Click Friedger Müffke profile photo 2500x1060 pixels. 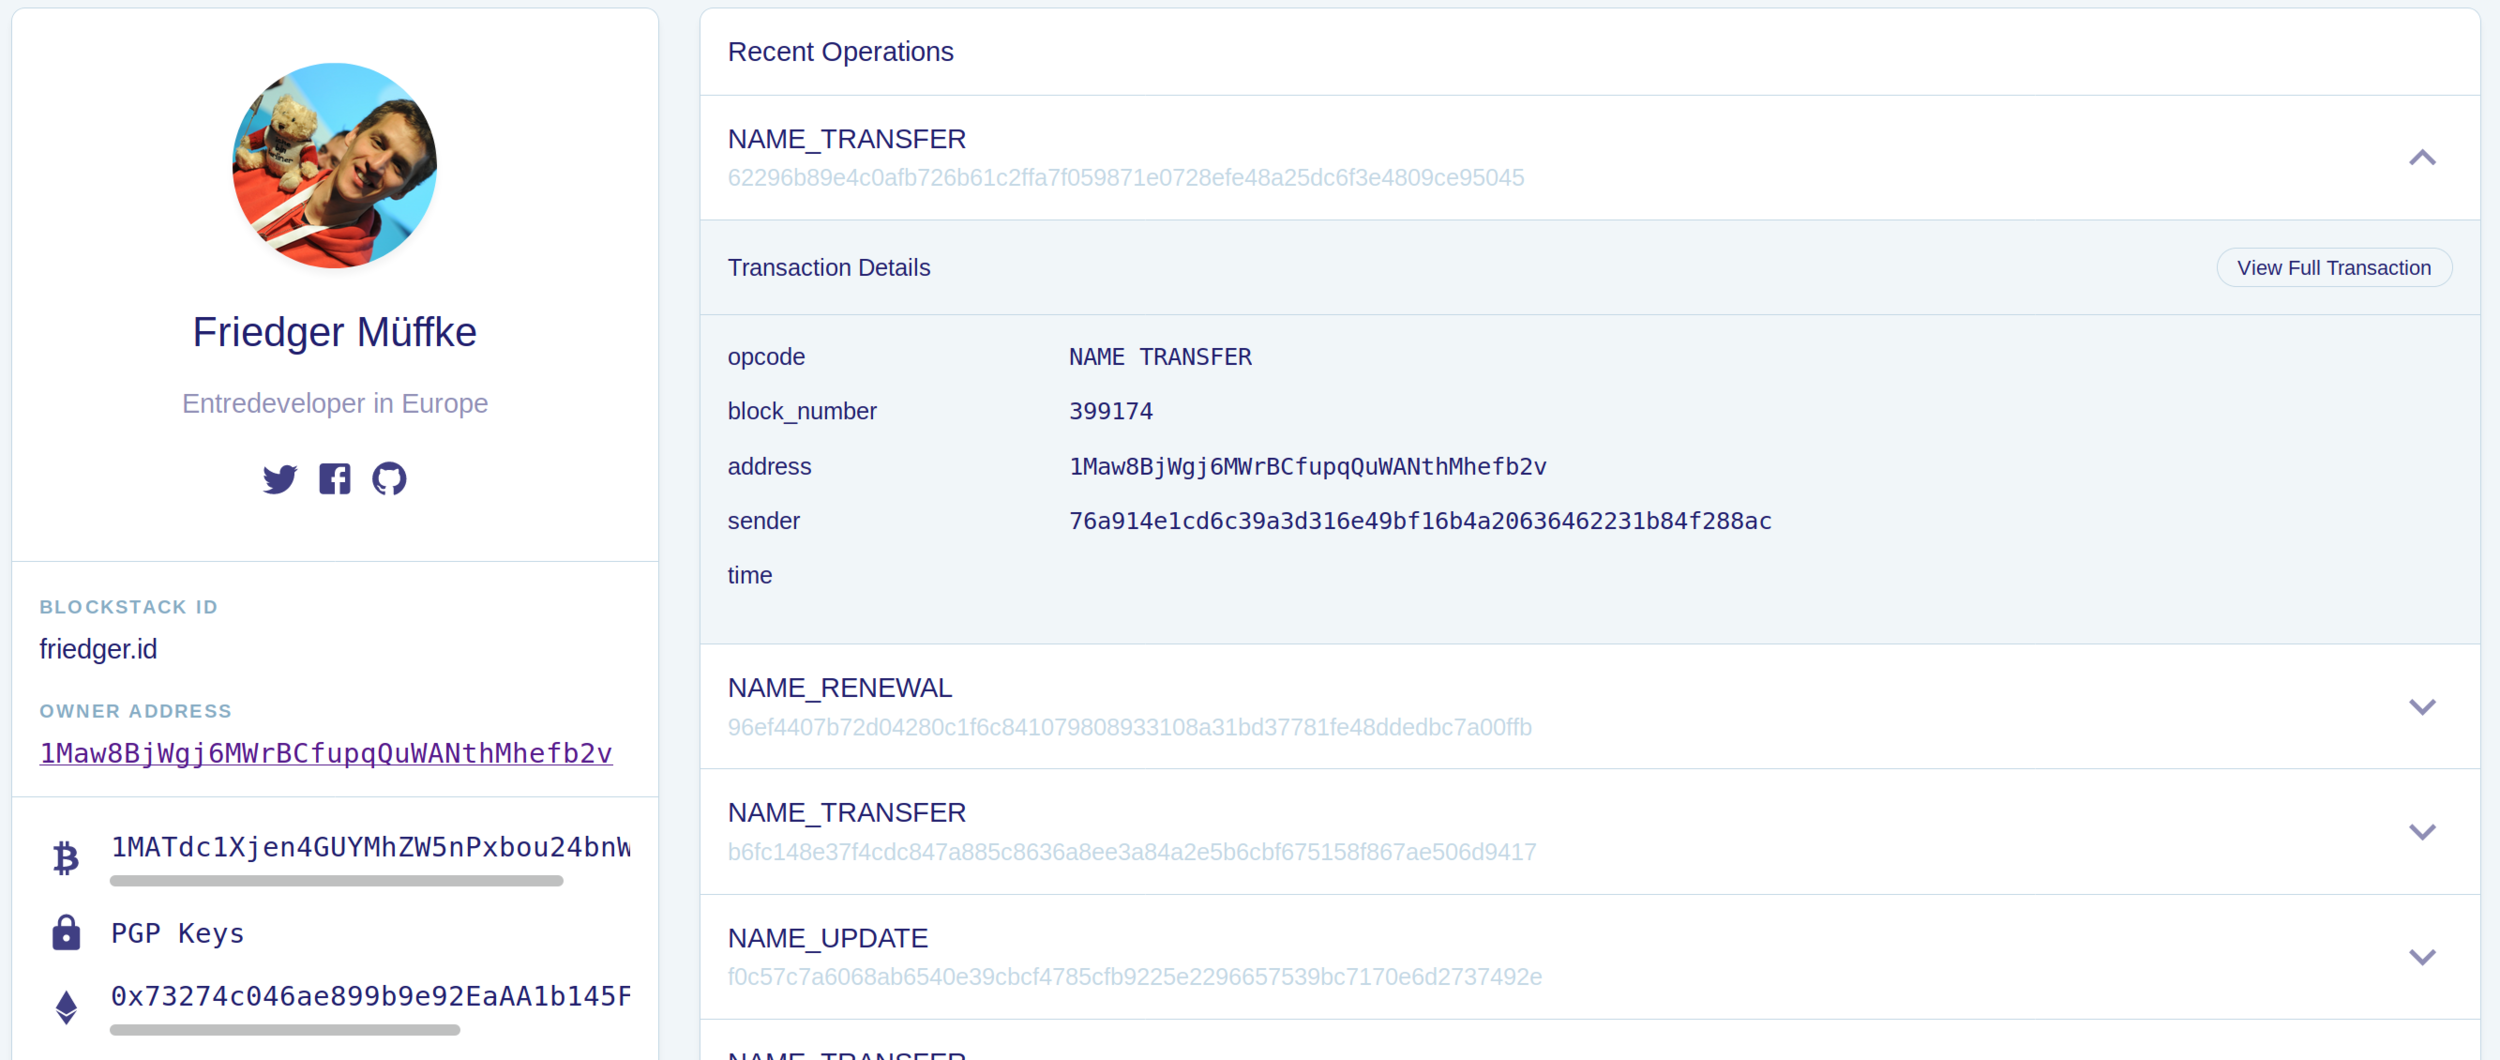[x=334, y=166]
